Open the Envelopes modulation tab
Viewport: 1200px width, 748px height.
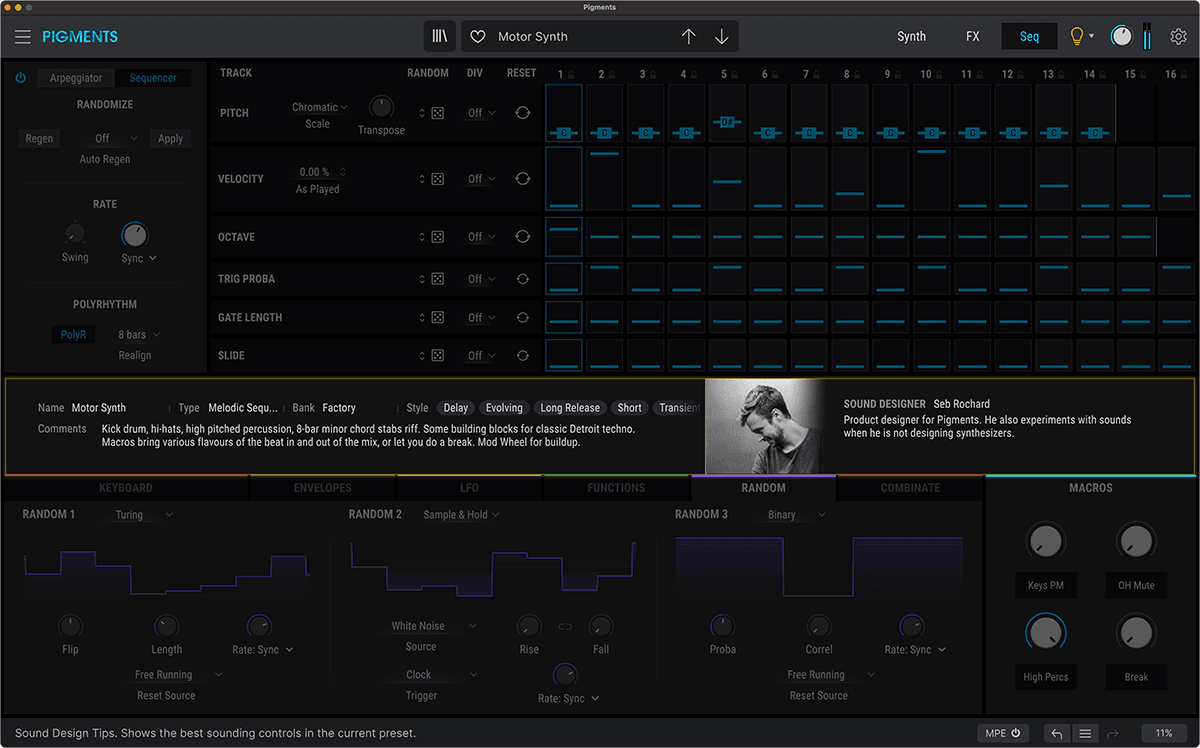click(323, 488)
